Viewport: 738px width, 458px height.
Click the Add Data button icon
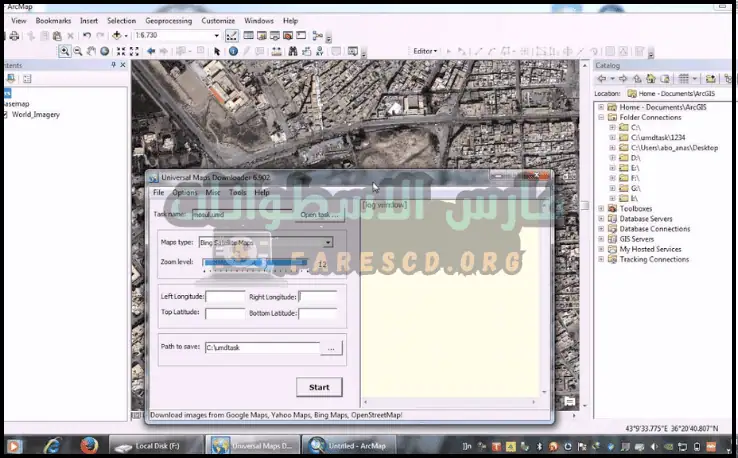click(x=117, y=36)
